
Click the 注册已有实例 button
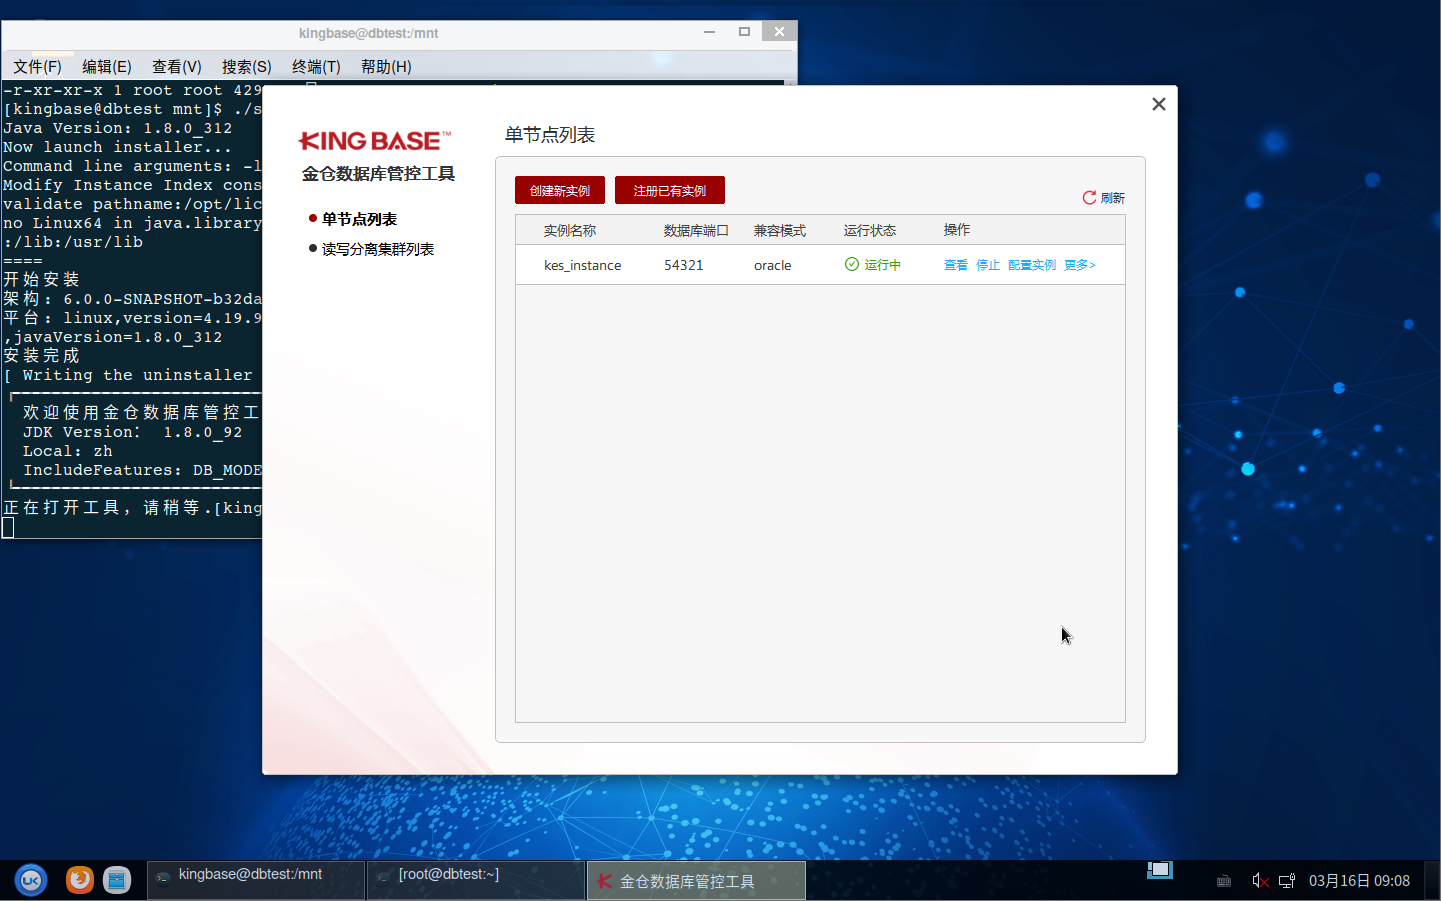pos(670,190)
